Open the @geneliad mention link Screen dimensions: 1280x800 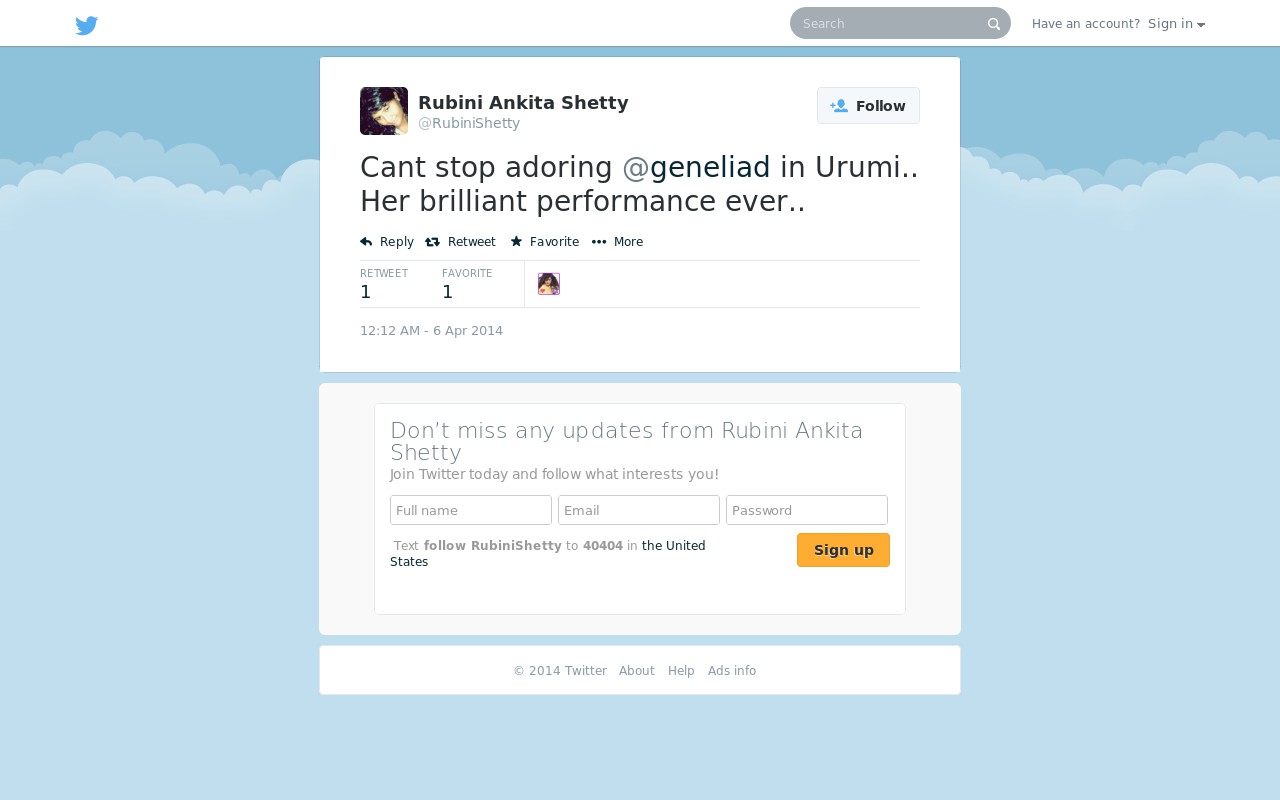696,167
